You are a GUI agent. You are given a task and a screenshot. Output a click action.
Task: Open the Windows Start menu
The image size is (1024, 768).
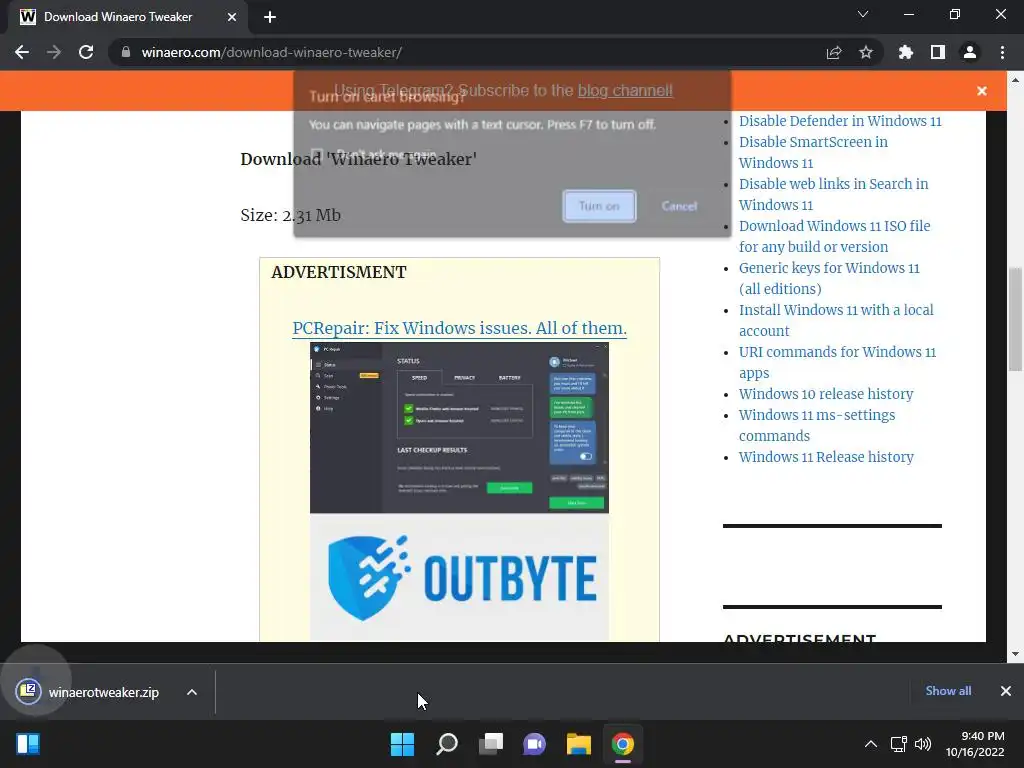pos(402,744)
